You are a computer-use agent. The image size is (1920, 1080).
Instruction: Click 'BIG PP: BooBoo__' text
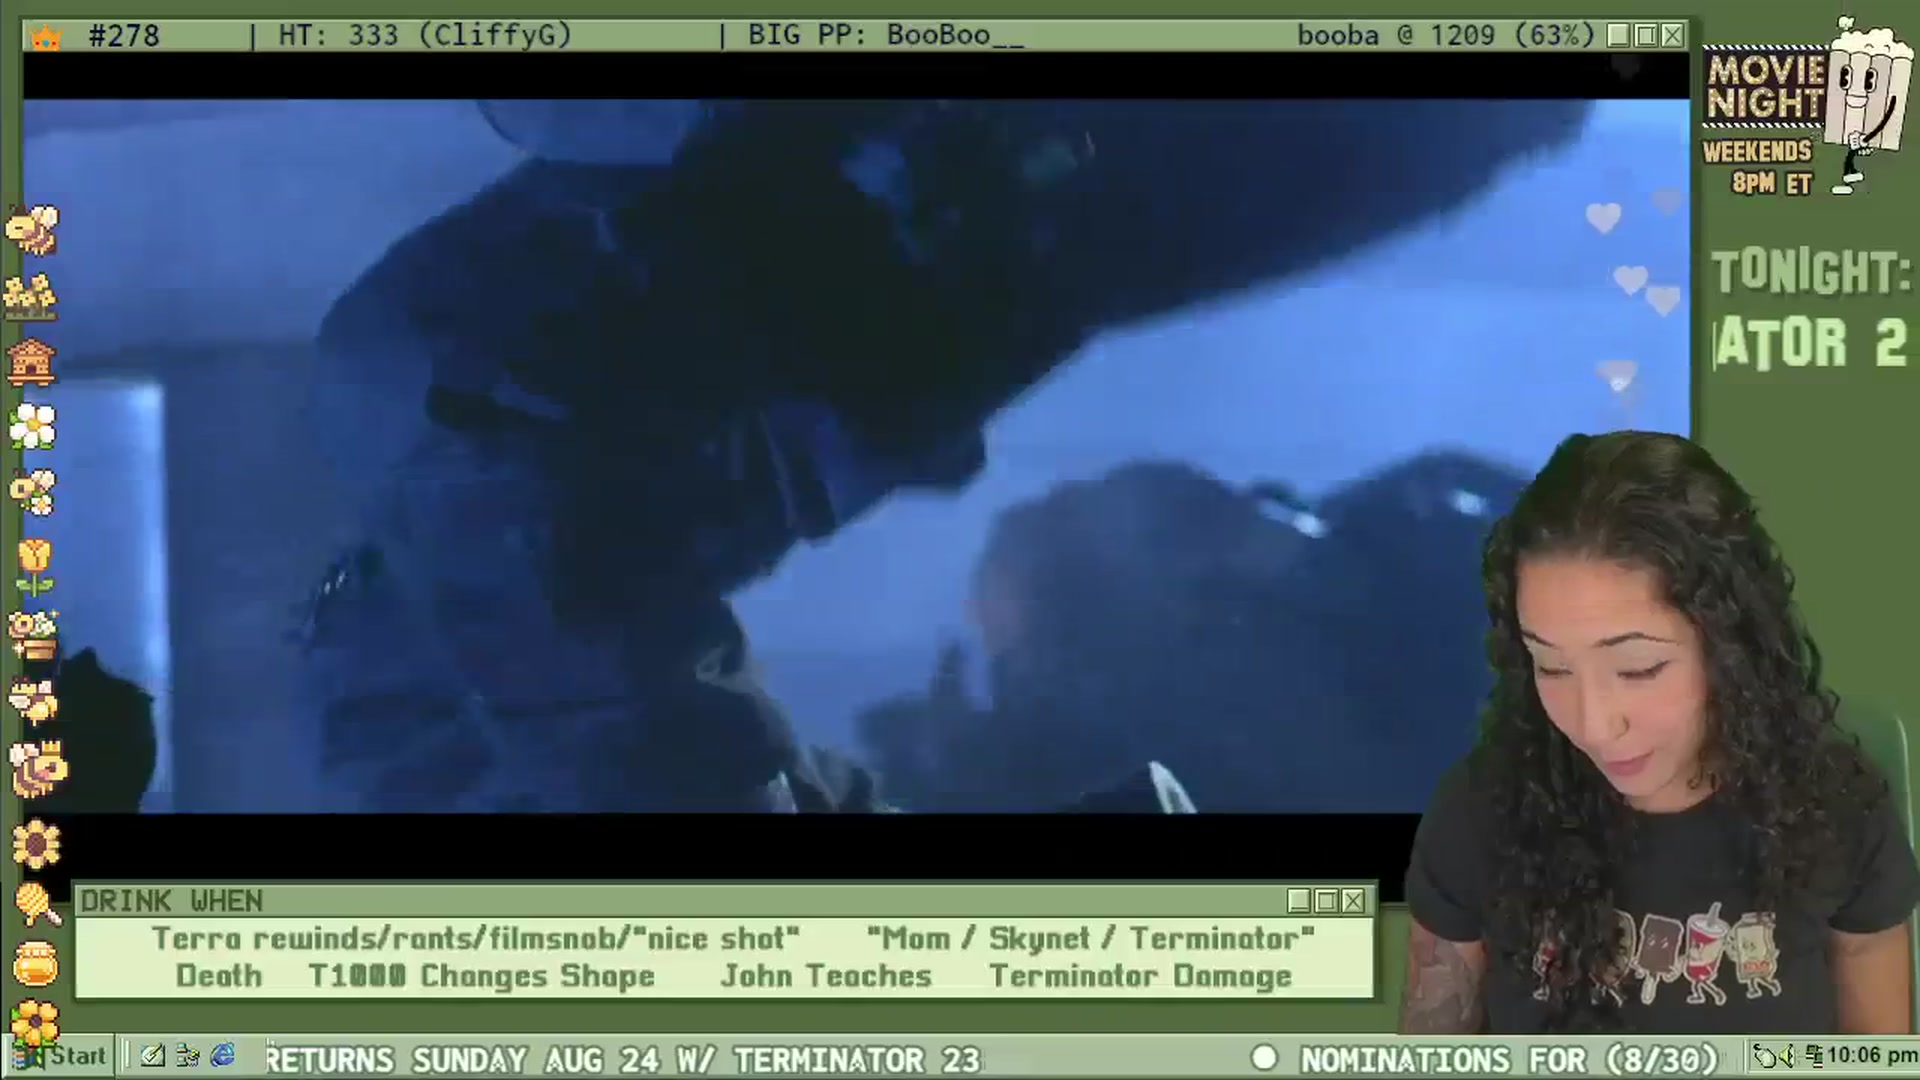[886, 36]
